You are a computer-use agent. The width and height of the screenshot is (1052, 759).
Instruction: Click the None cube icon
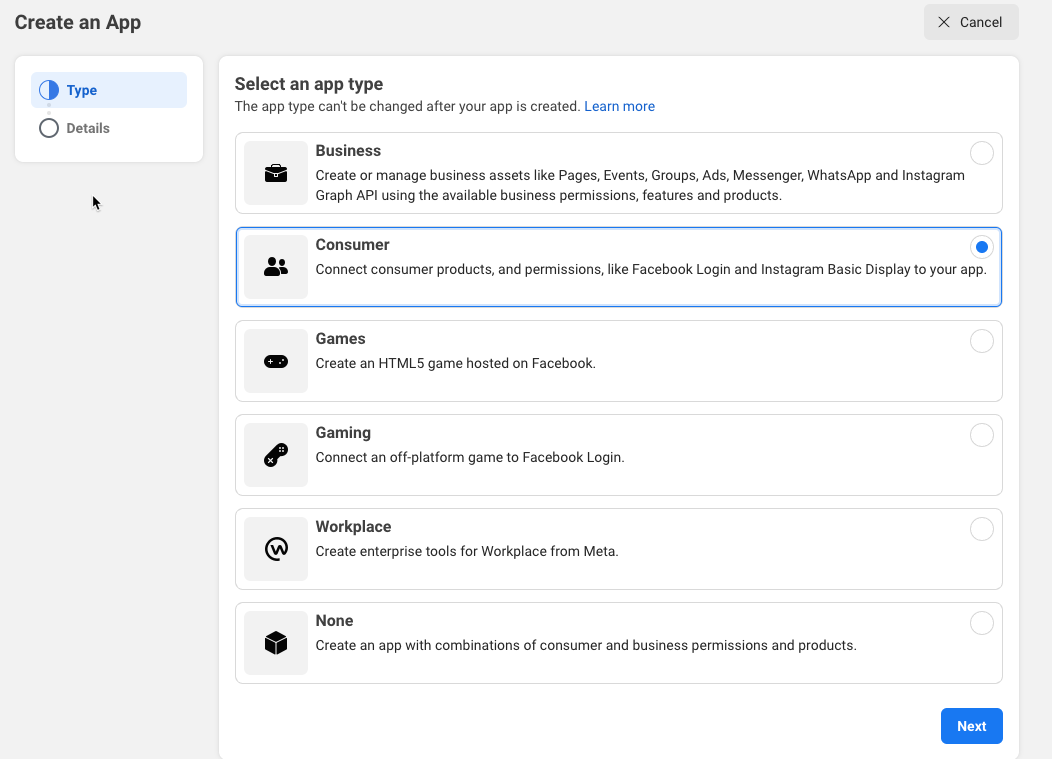click(x=276, y=643)
